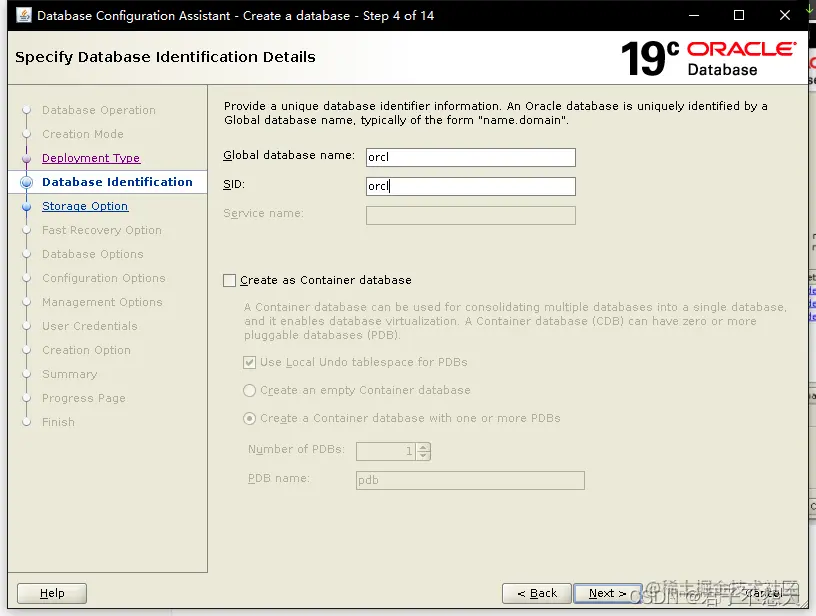Image resolution: width=816 pixels, height=616 pixels.
Task: Open the Deployment Type step
Action: [x=91, y=158]
